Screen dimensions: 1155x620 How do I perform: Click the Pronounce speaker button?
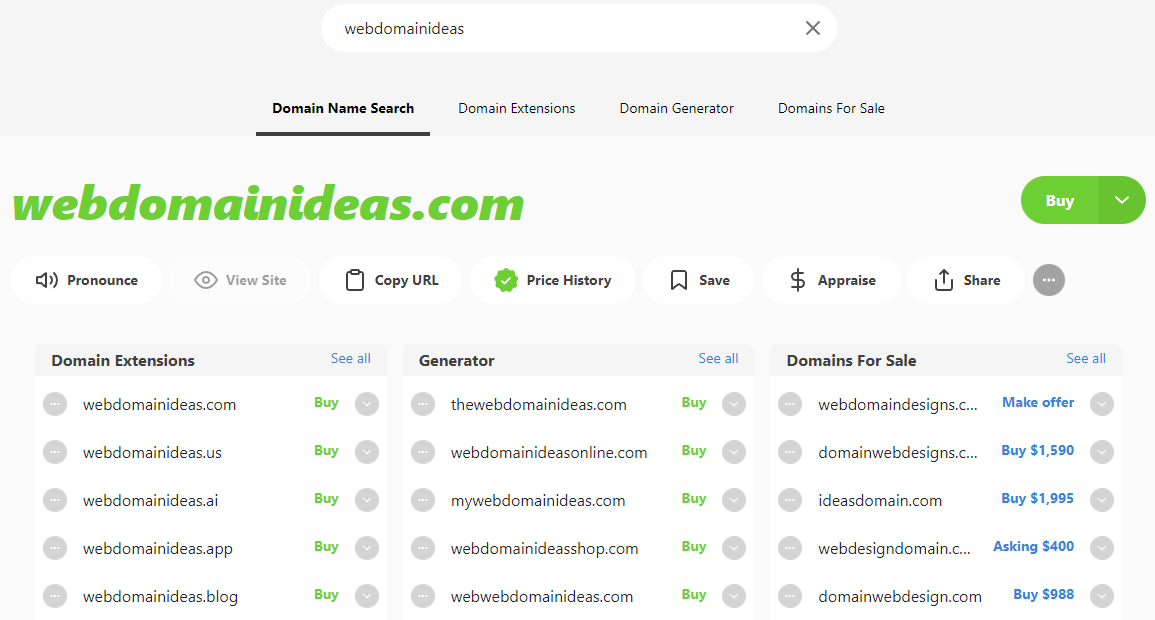tap(86, 280)
